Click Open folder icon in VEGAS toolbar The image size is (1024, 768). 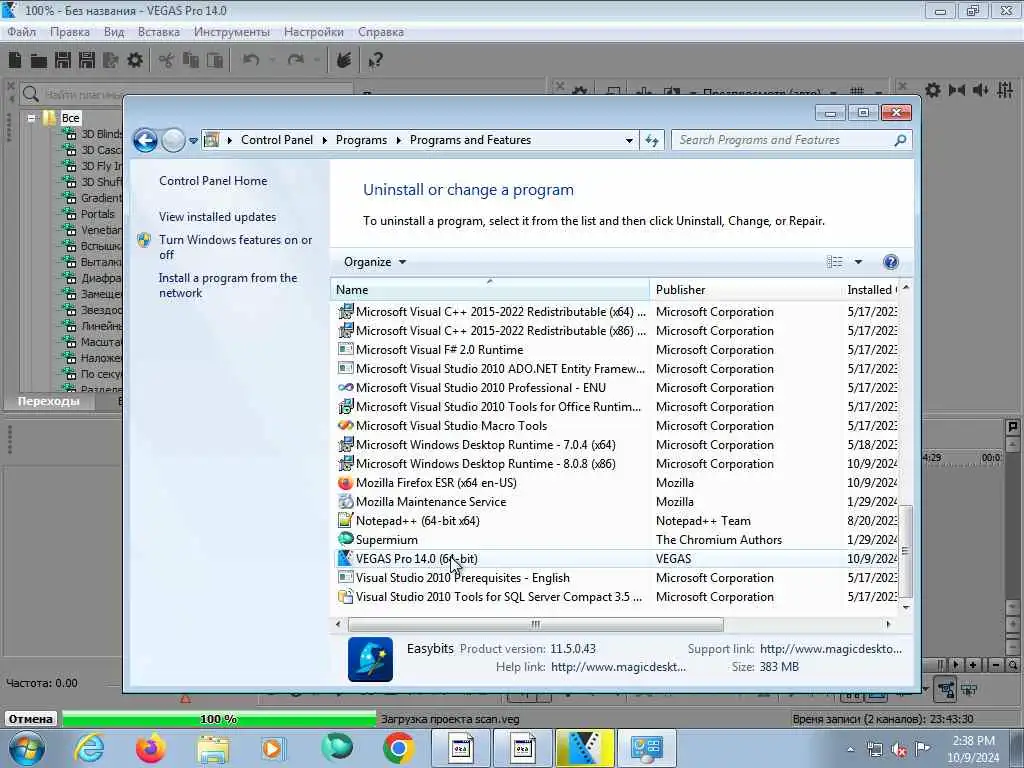point(39,61)
